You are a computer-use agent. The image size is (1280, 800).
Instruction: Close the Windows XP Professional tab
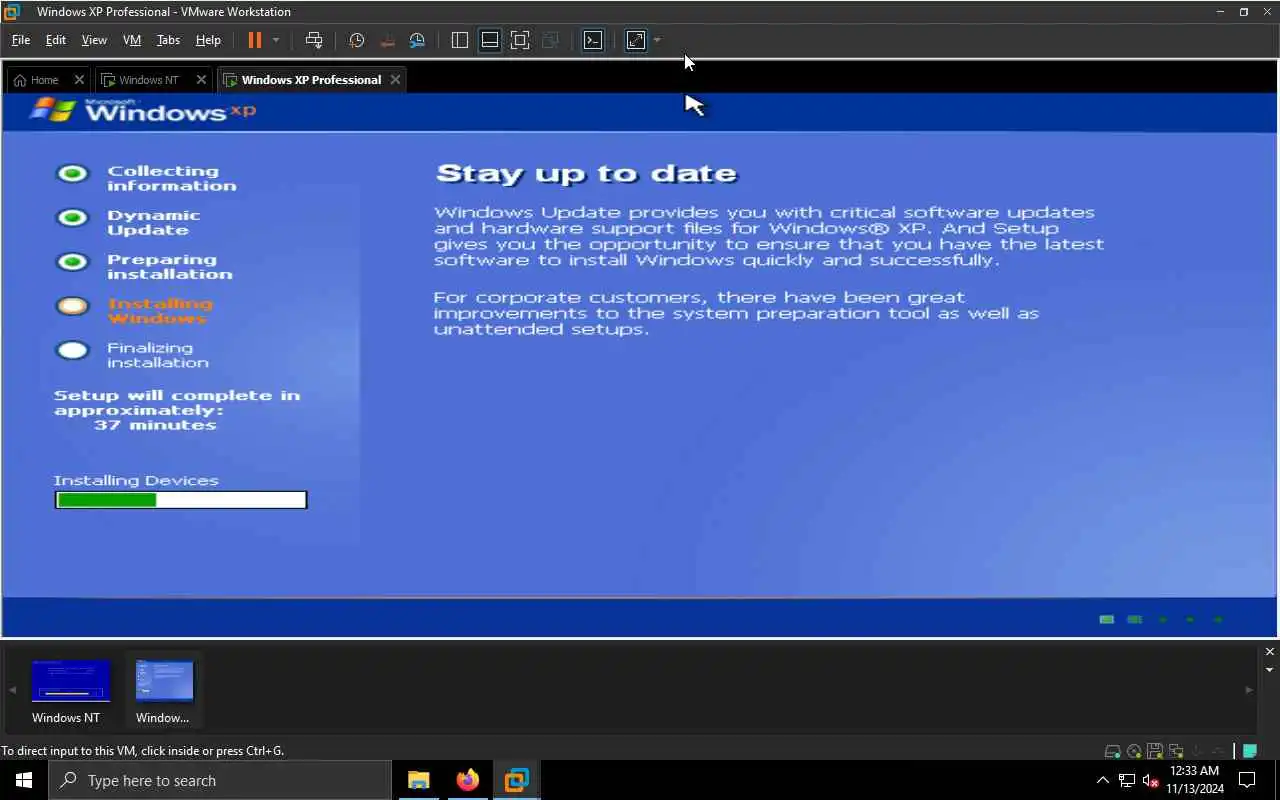396,80
